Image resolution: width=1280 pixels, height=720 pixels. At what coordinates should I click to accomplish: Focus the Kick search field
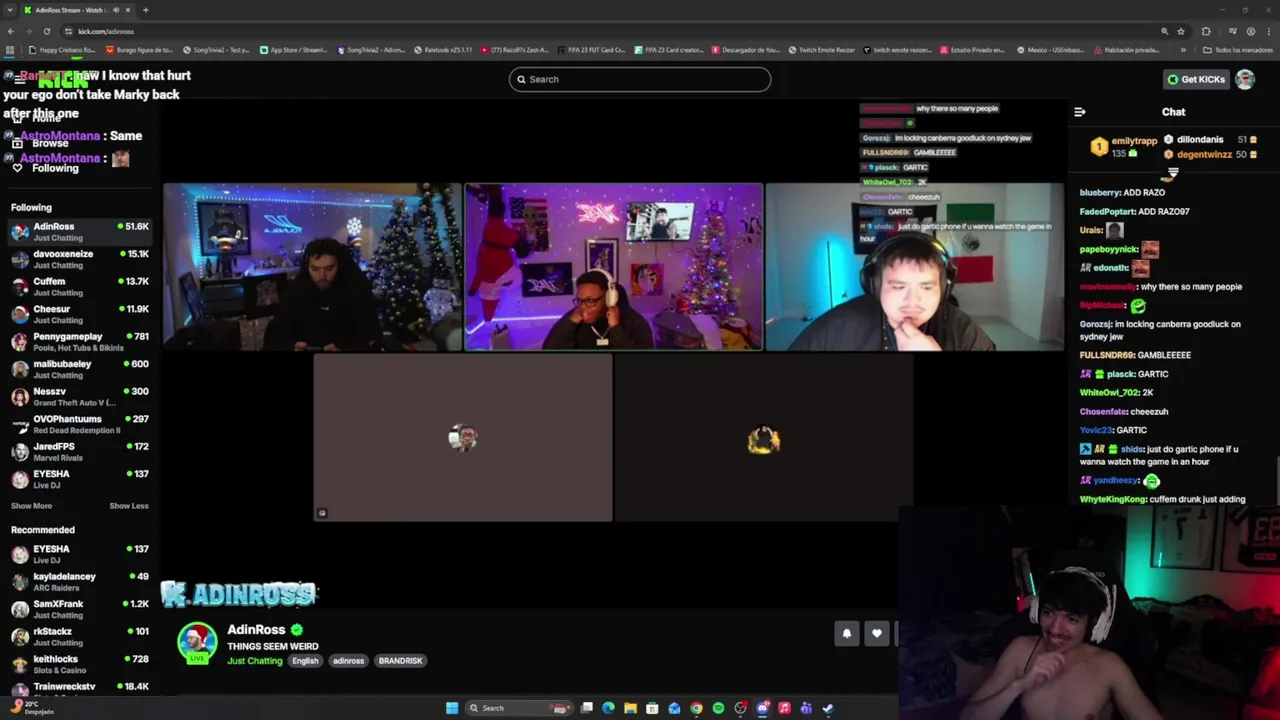640,79
